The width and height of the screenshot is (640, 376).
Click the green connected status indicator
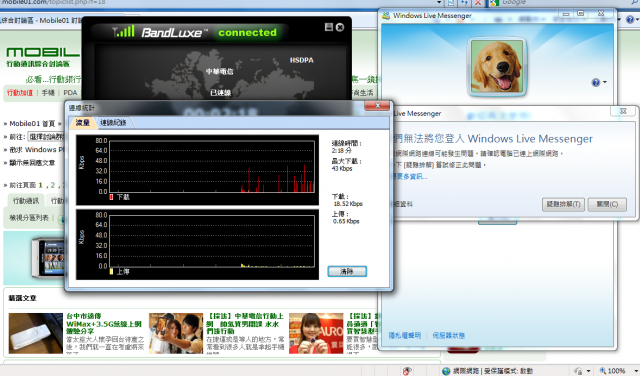tap(247, 32)
